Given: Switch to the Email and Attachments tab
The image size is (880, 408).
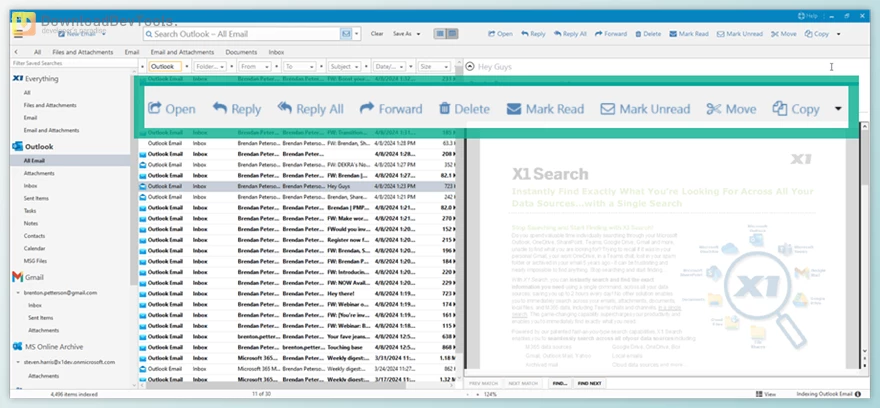Looking at the screenshot, I should coord(182,52).
